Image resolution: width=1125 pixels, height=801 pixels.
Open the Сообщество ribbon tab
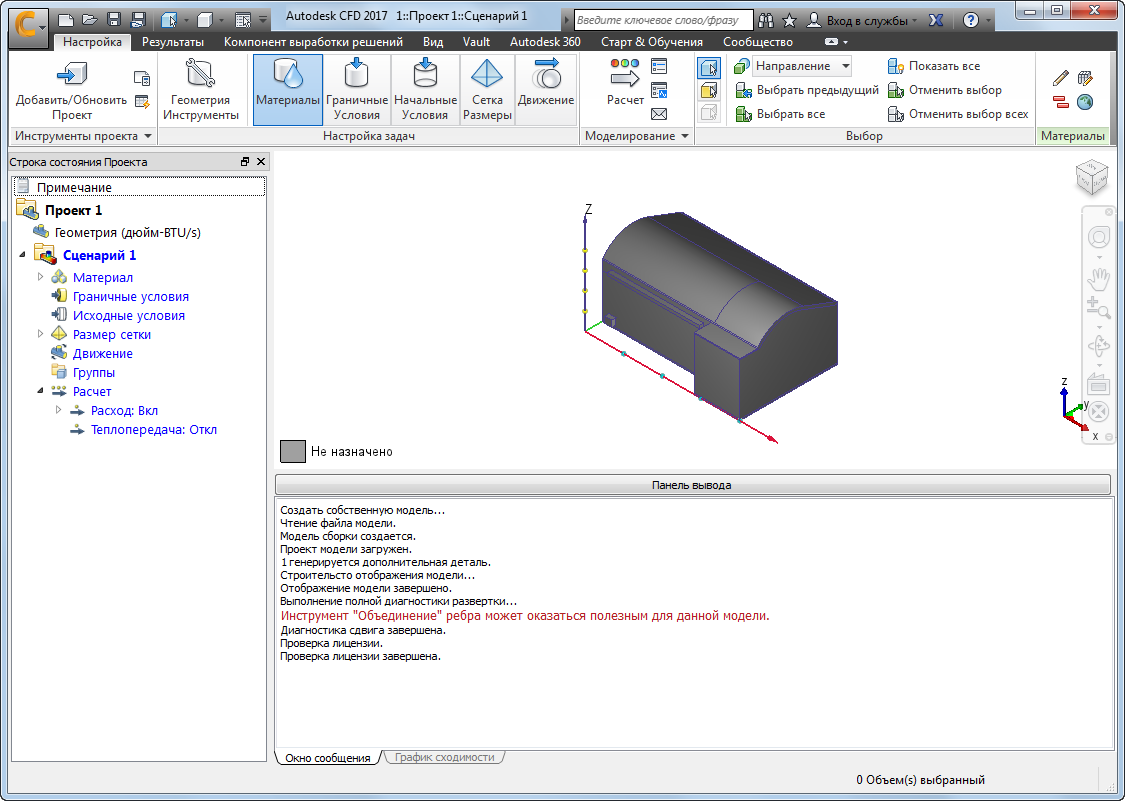[758, 42]
